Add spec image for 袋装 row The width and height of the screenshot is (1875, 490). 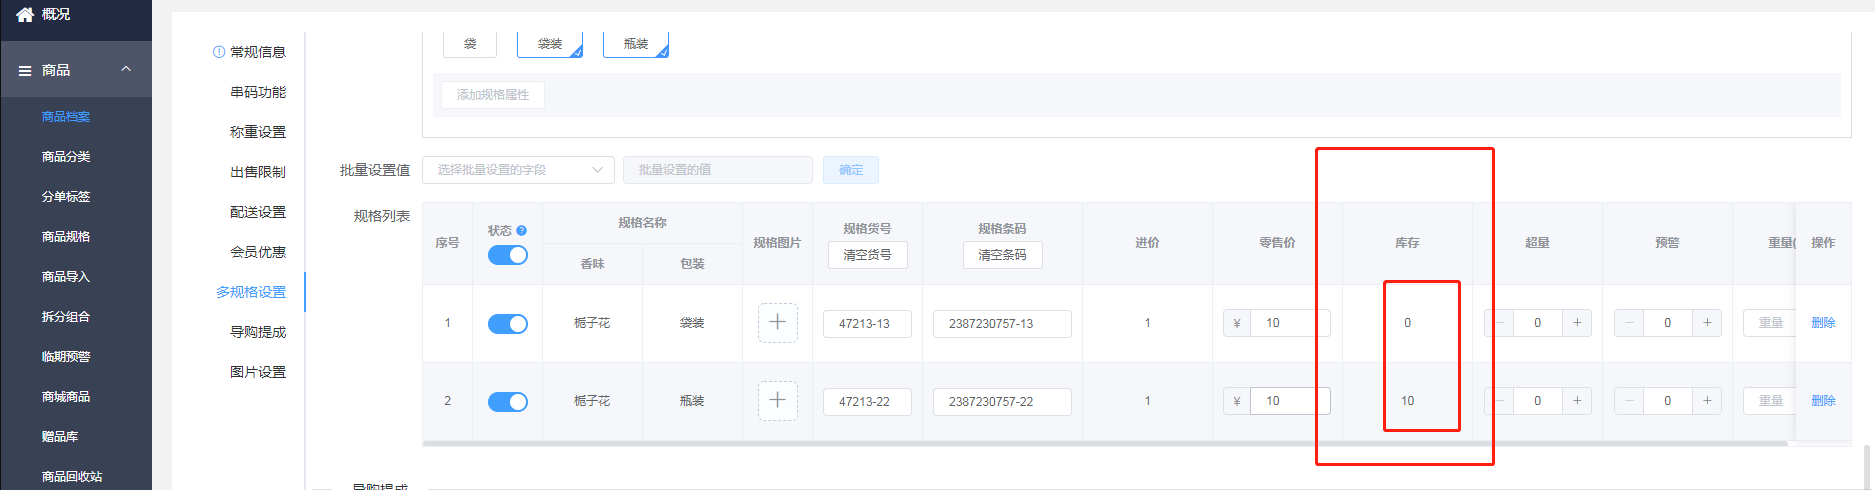click(x=777, y=323)
